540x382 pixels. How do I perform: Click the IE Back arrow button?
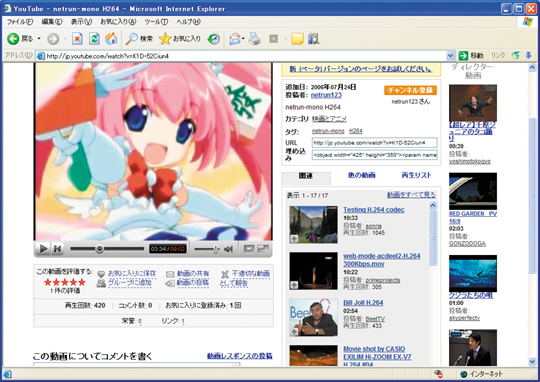click(x=13, y=39)
